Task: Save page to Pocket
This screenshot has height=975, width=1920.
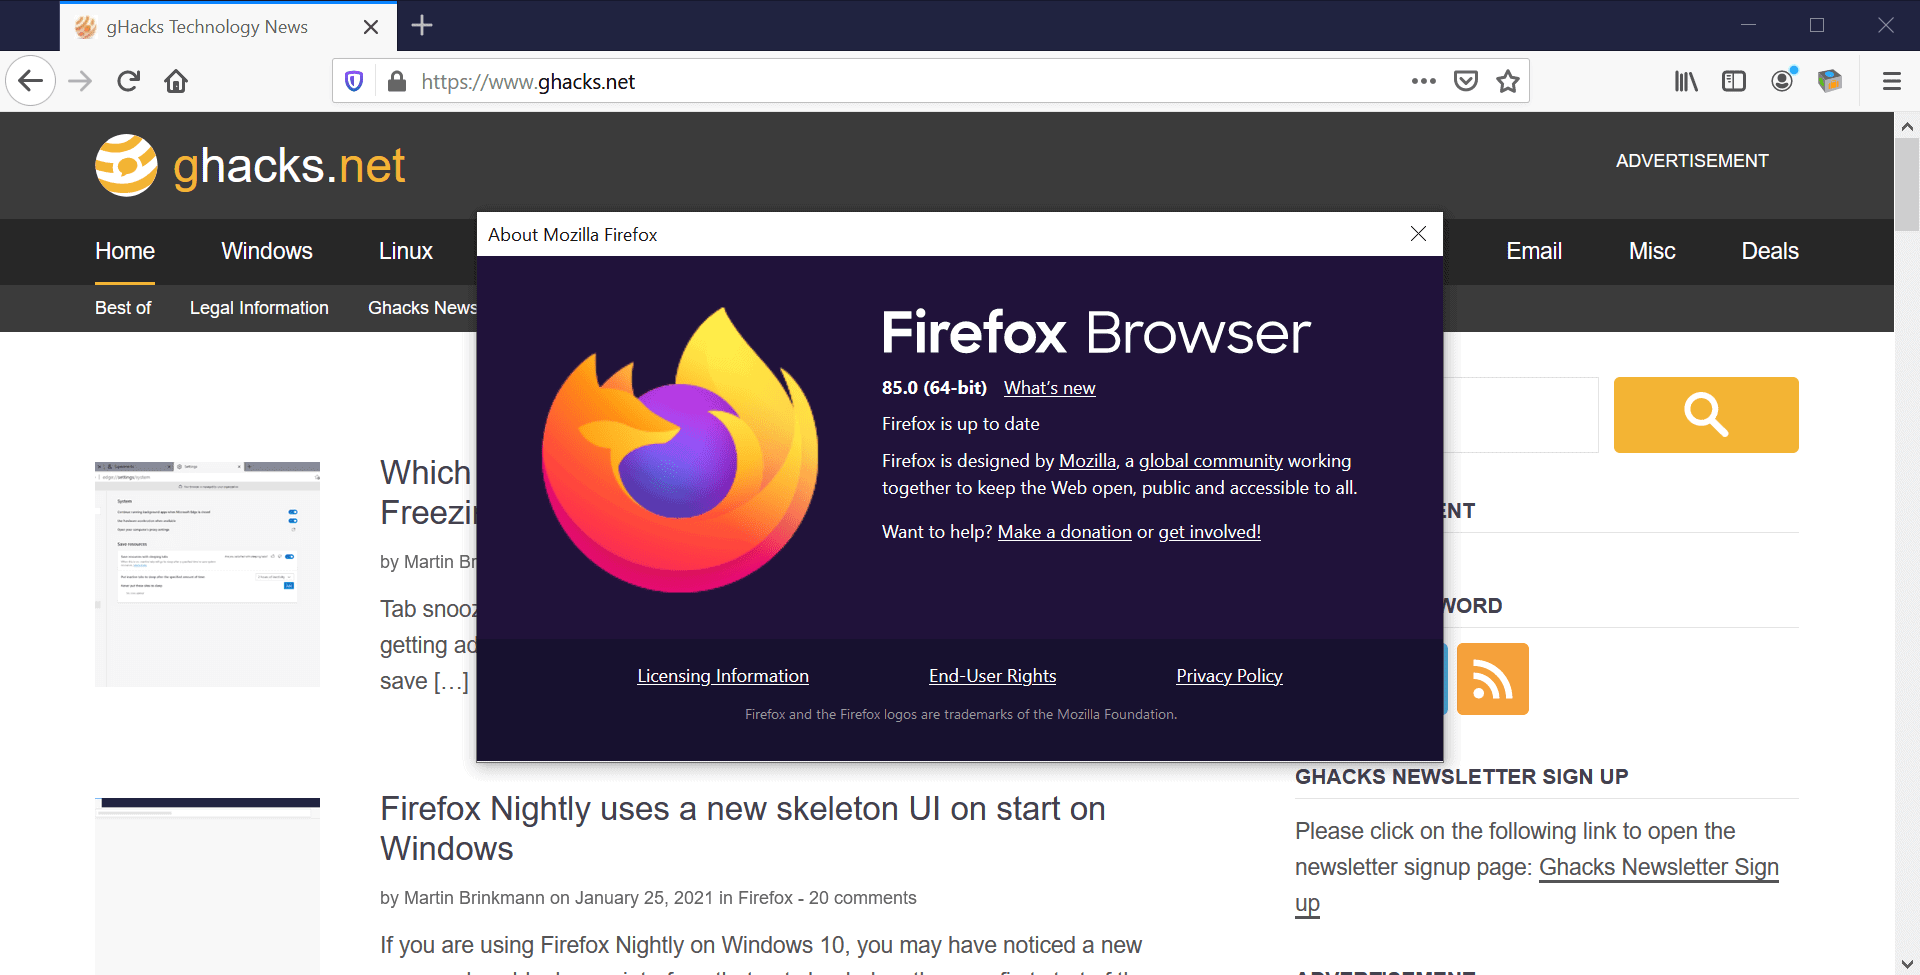Action: [1465, 81]
